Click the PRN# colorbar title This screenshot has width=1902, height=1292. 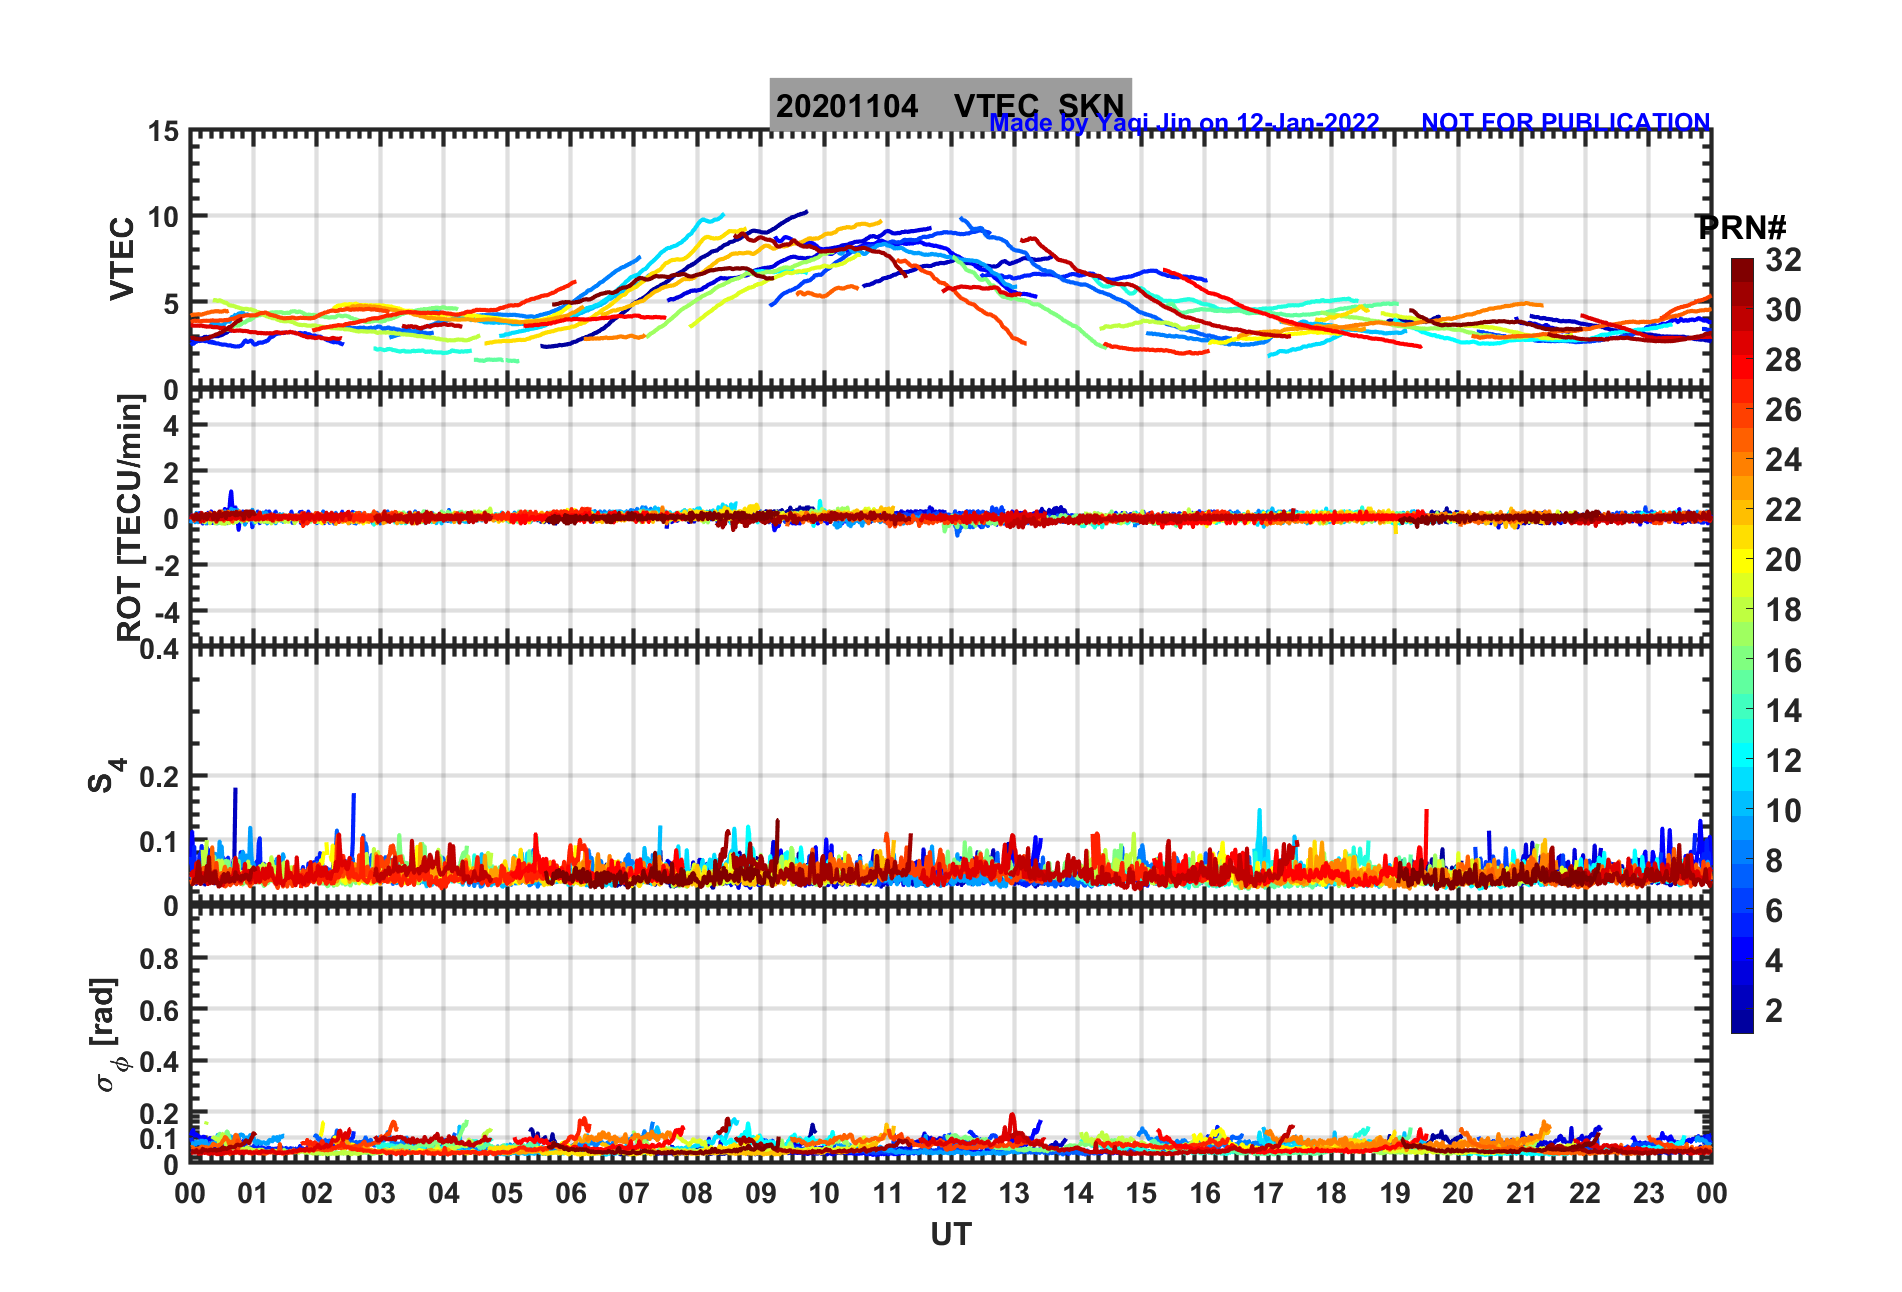pos(1741,227)
